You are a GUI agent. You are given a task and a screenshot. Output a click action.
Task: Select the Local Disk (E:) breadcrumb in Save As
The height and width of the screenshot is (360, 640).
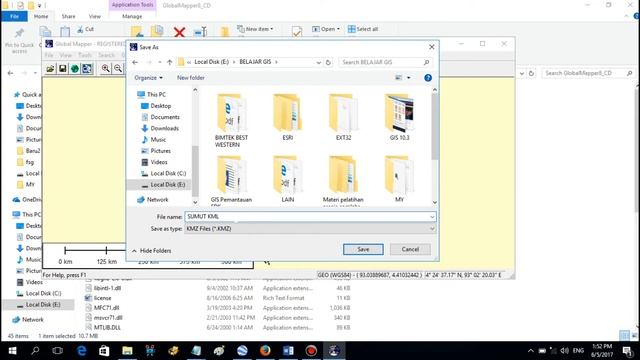211,62
